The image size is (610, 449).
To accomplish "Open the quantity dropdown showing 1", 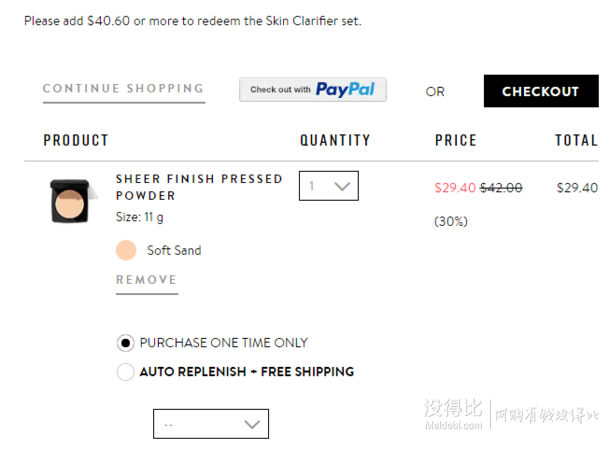I will (329, 186).
